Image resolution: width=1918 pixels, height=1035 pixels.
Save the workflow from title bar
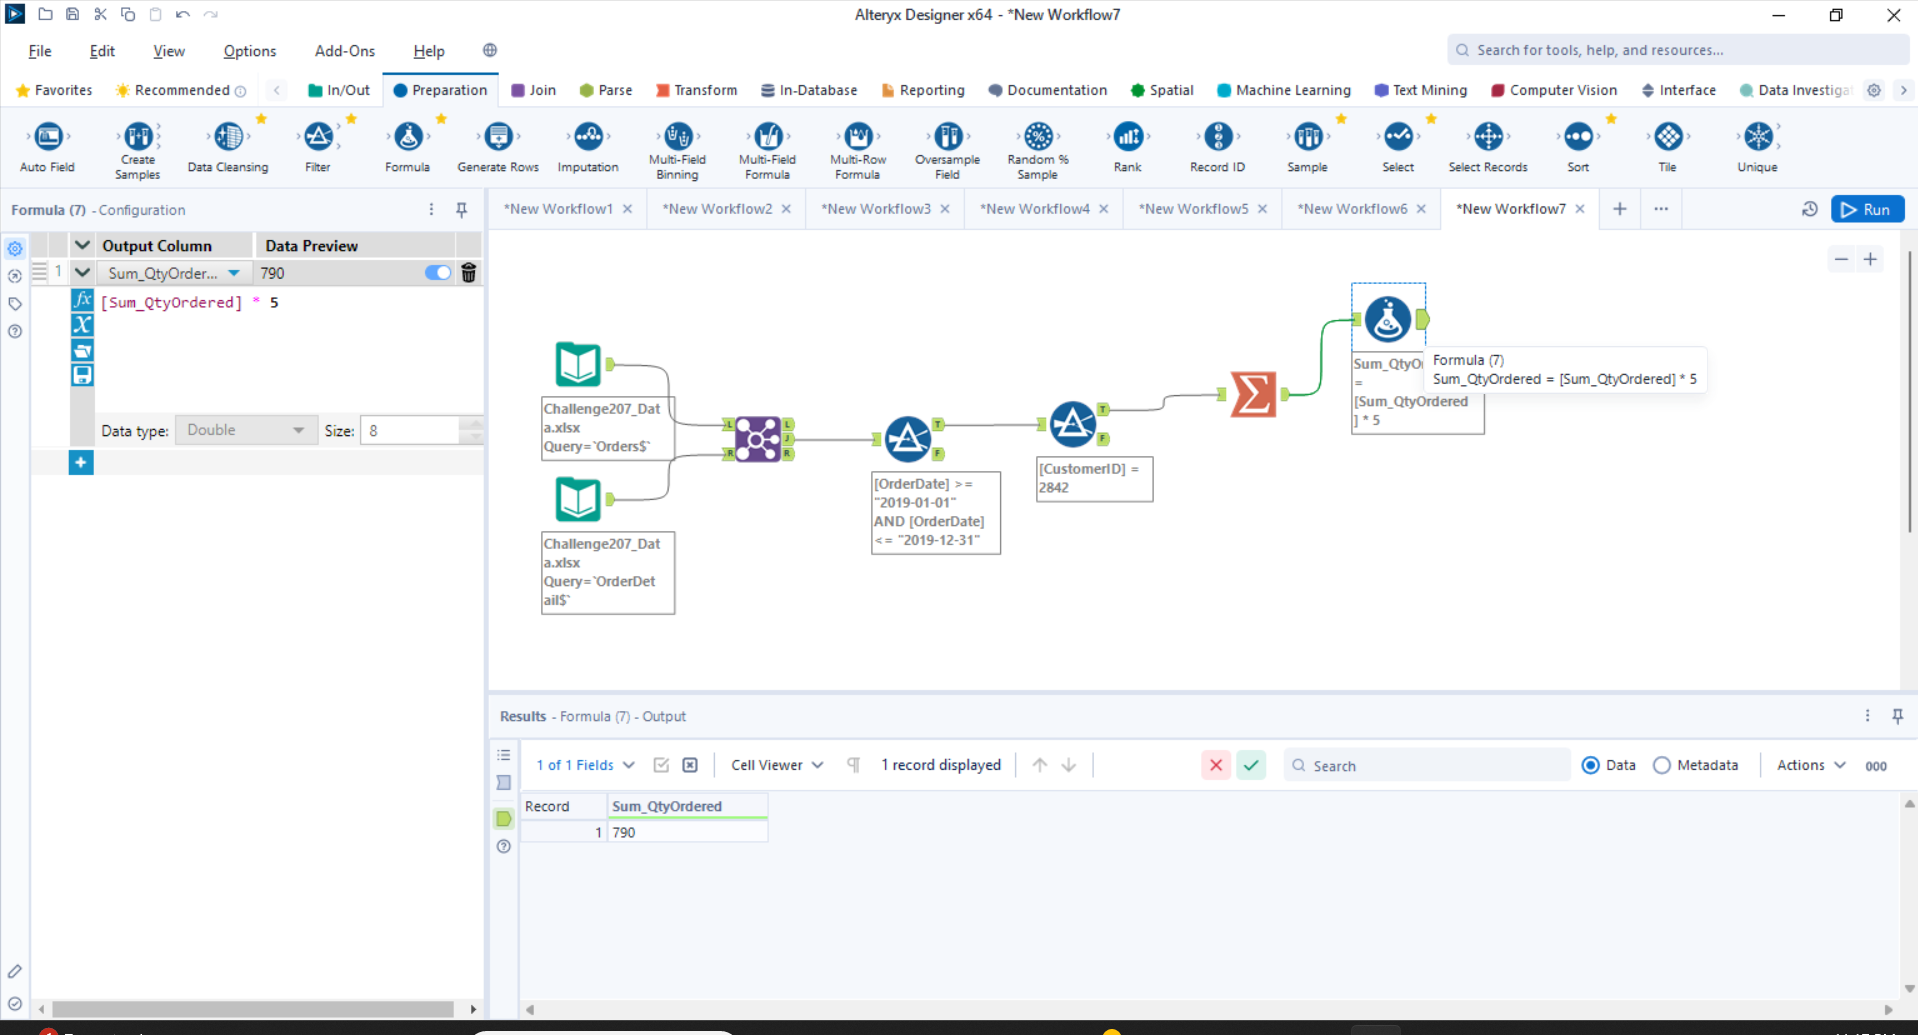[72, 14]
